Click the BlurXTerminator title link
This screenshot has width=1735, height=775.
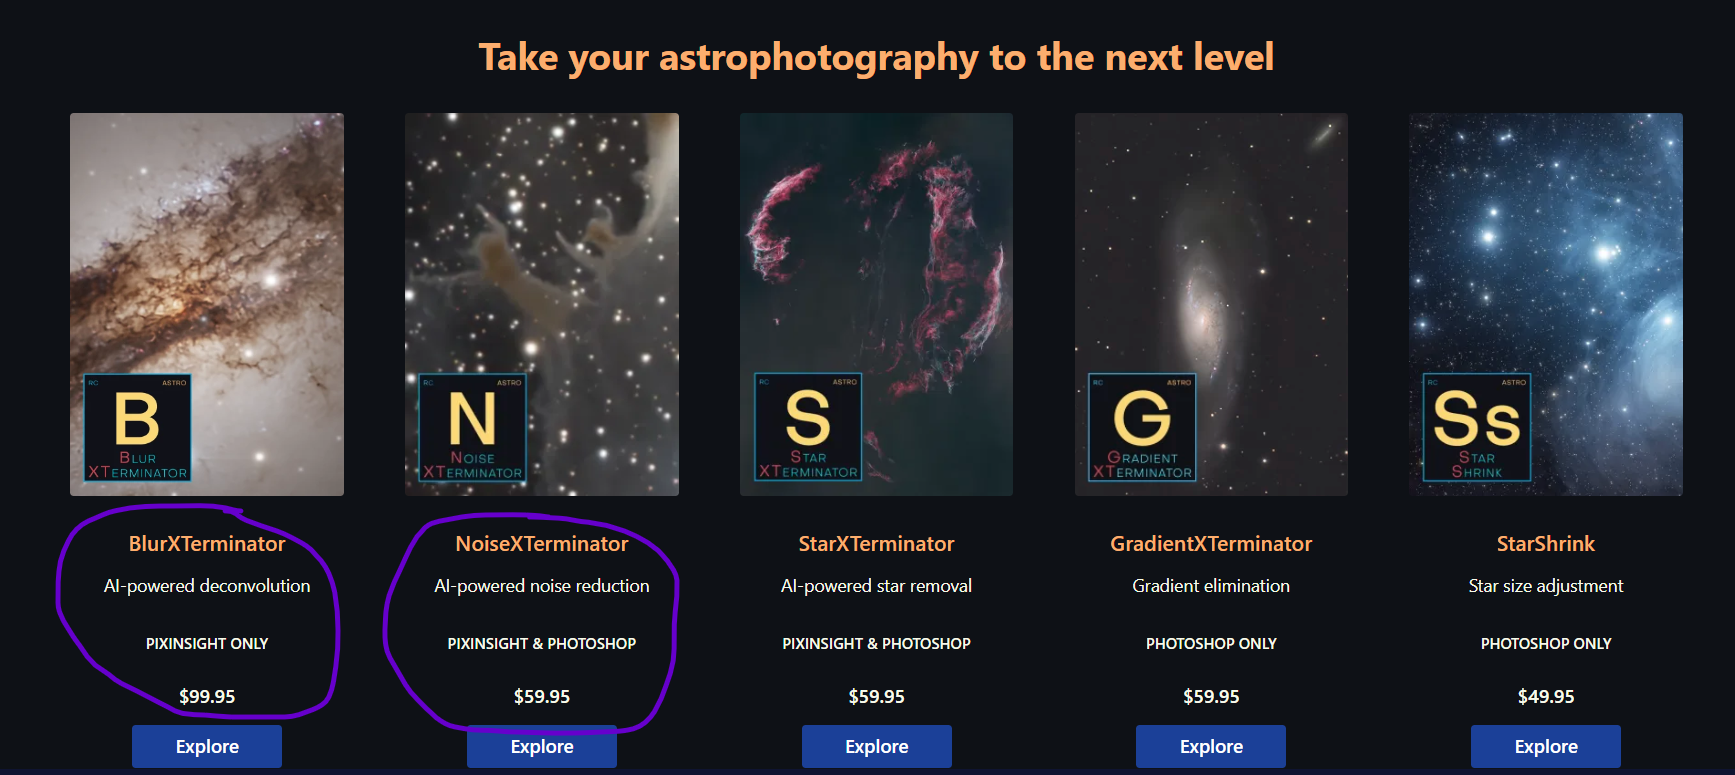207,544
